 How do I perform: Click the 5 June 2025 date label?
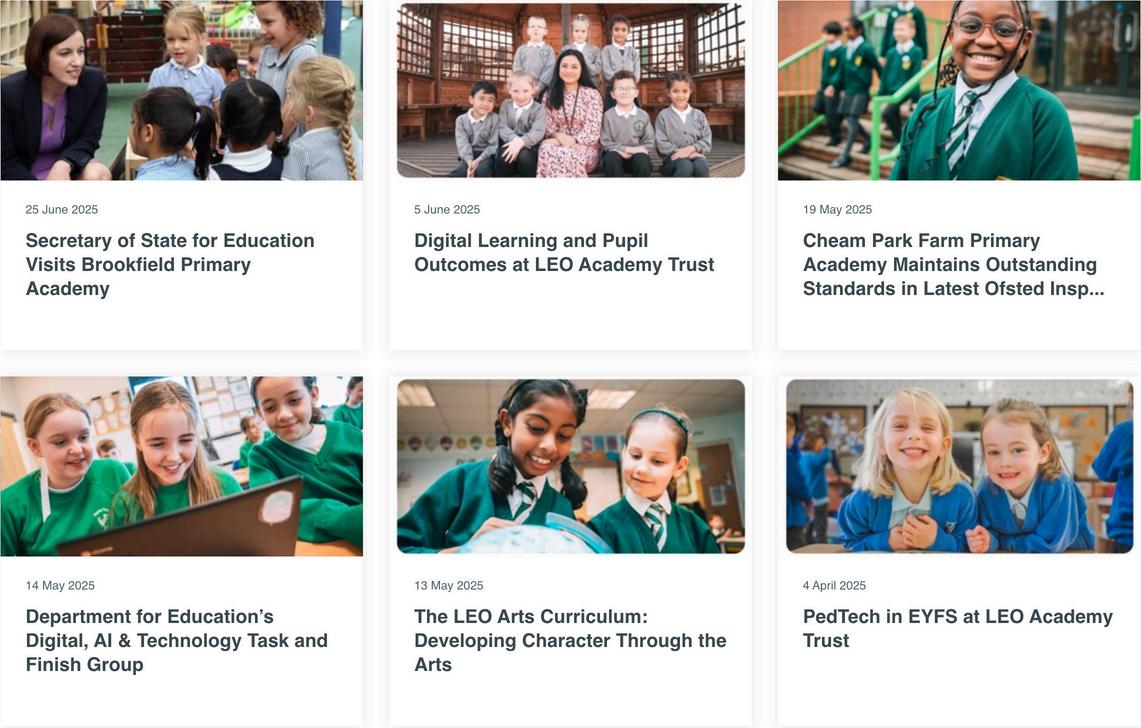click(447, 210)
